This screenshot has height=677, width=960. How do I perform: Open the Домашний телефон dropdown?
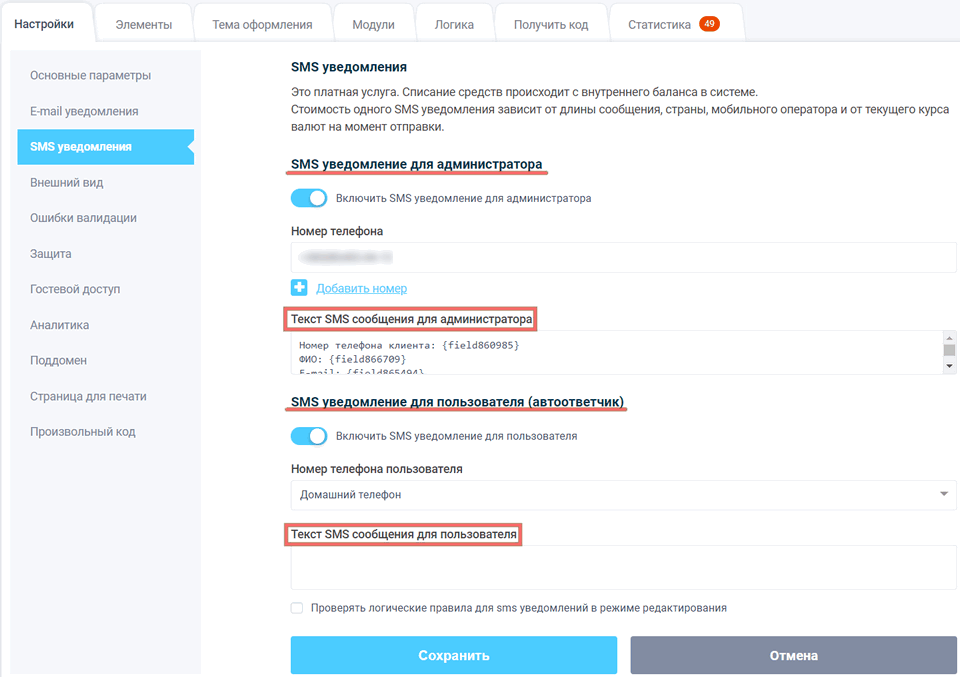pos(620,494)
